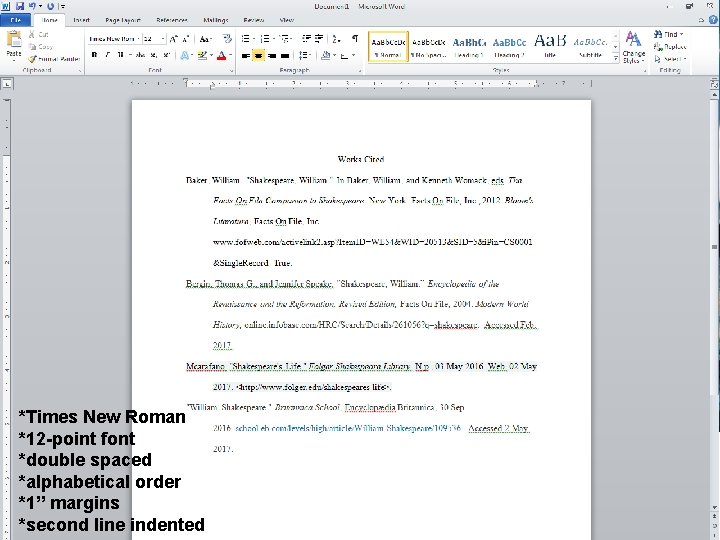
Task: Open the Change Case Aa dropdown
Action: click(205, 39)
